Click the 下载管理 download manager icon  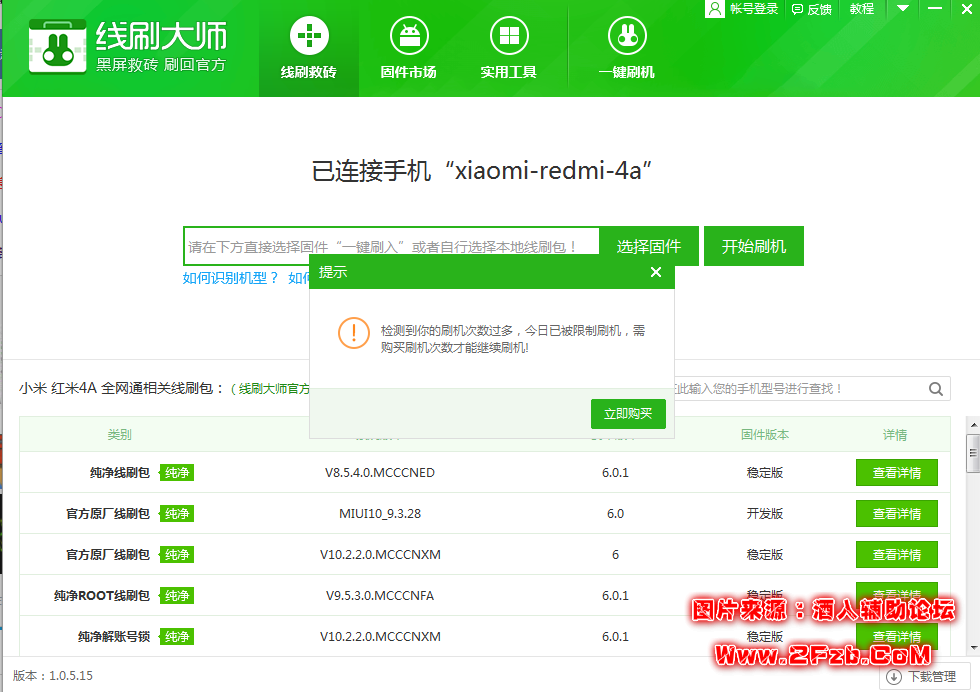pos(893,677)
